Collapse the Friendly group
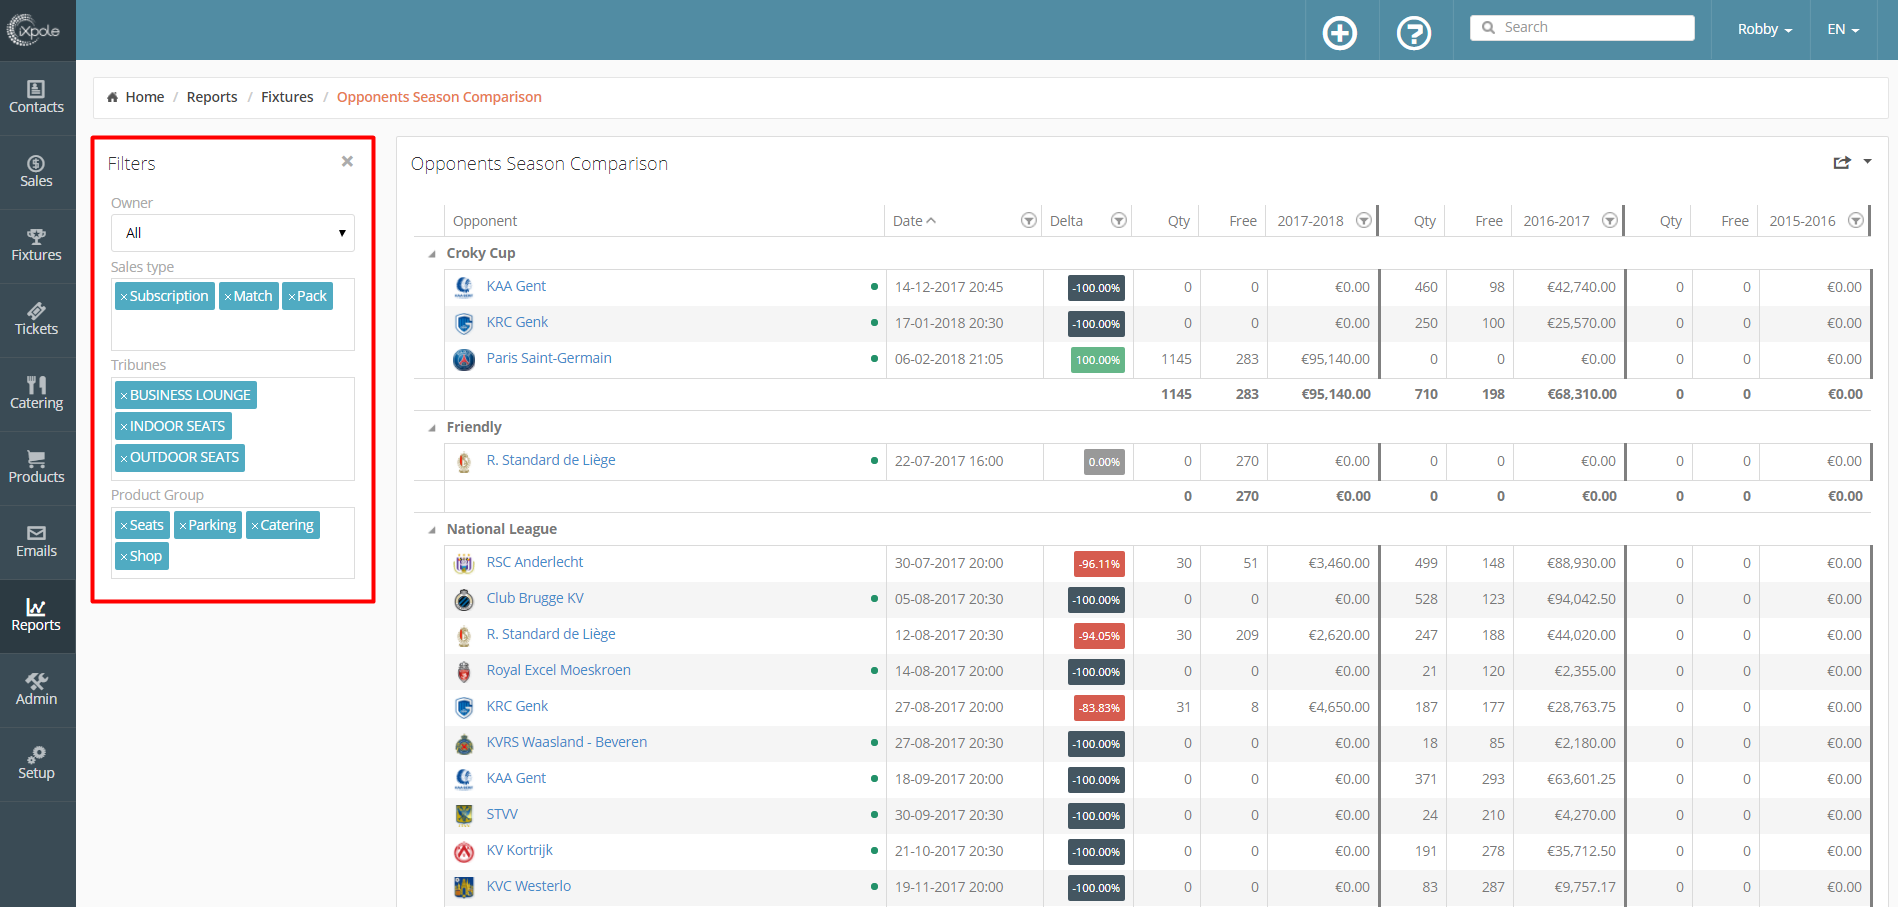The image size is (1898, 907). (x=432, y=428)
